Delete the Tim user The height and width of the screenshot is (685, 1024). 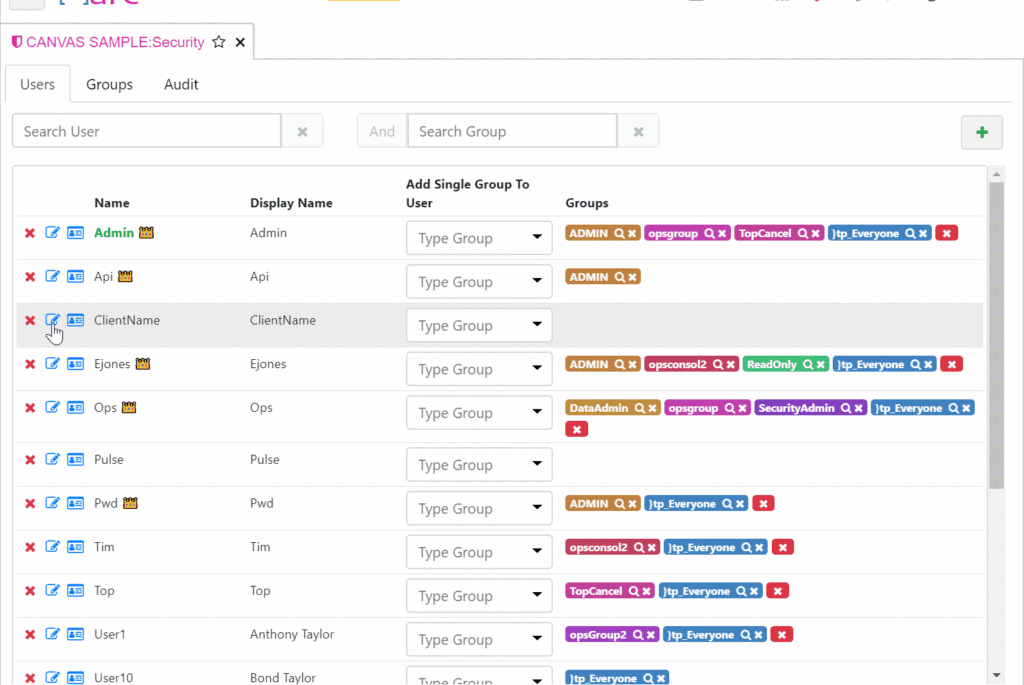30,547
